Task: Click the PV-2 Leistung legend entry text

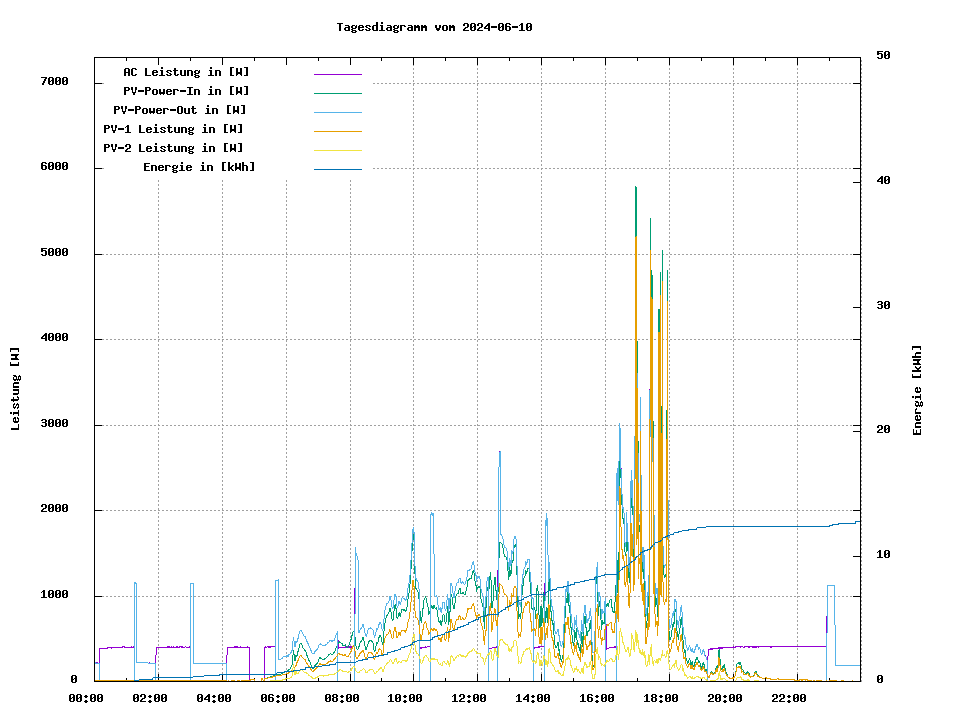Action: (173, 148)
